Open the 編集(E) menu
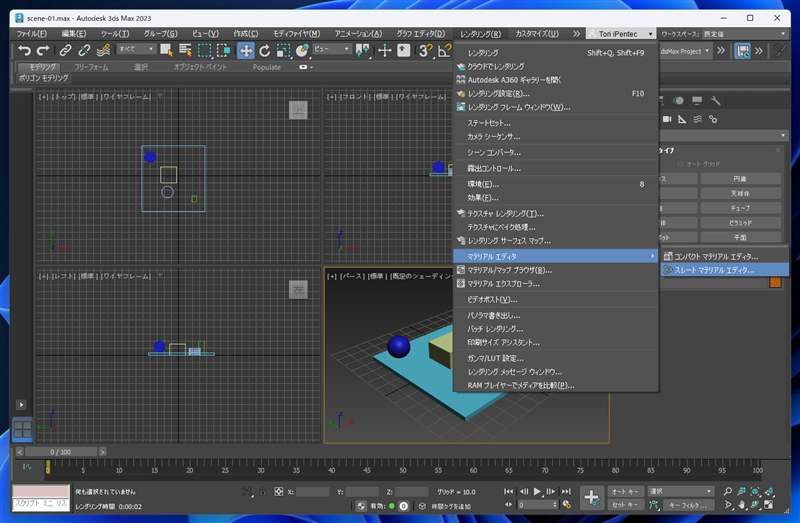 click(74, 34)
